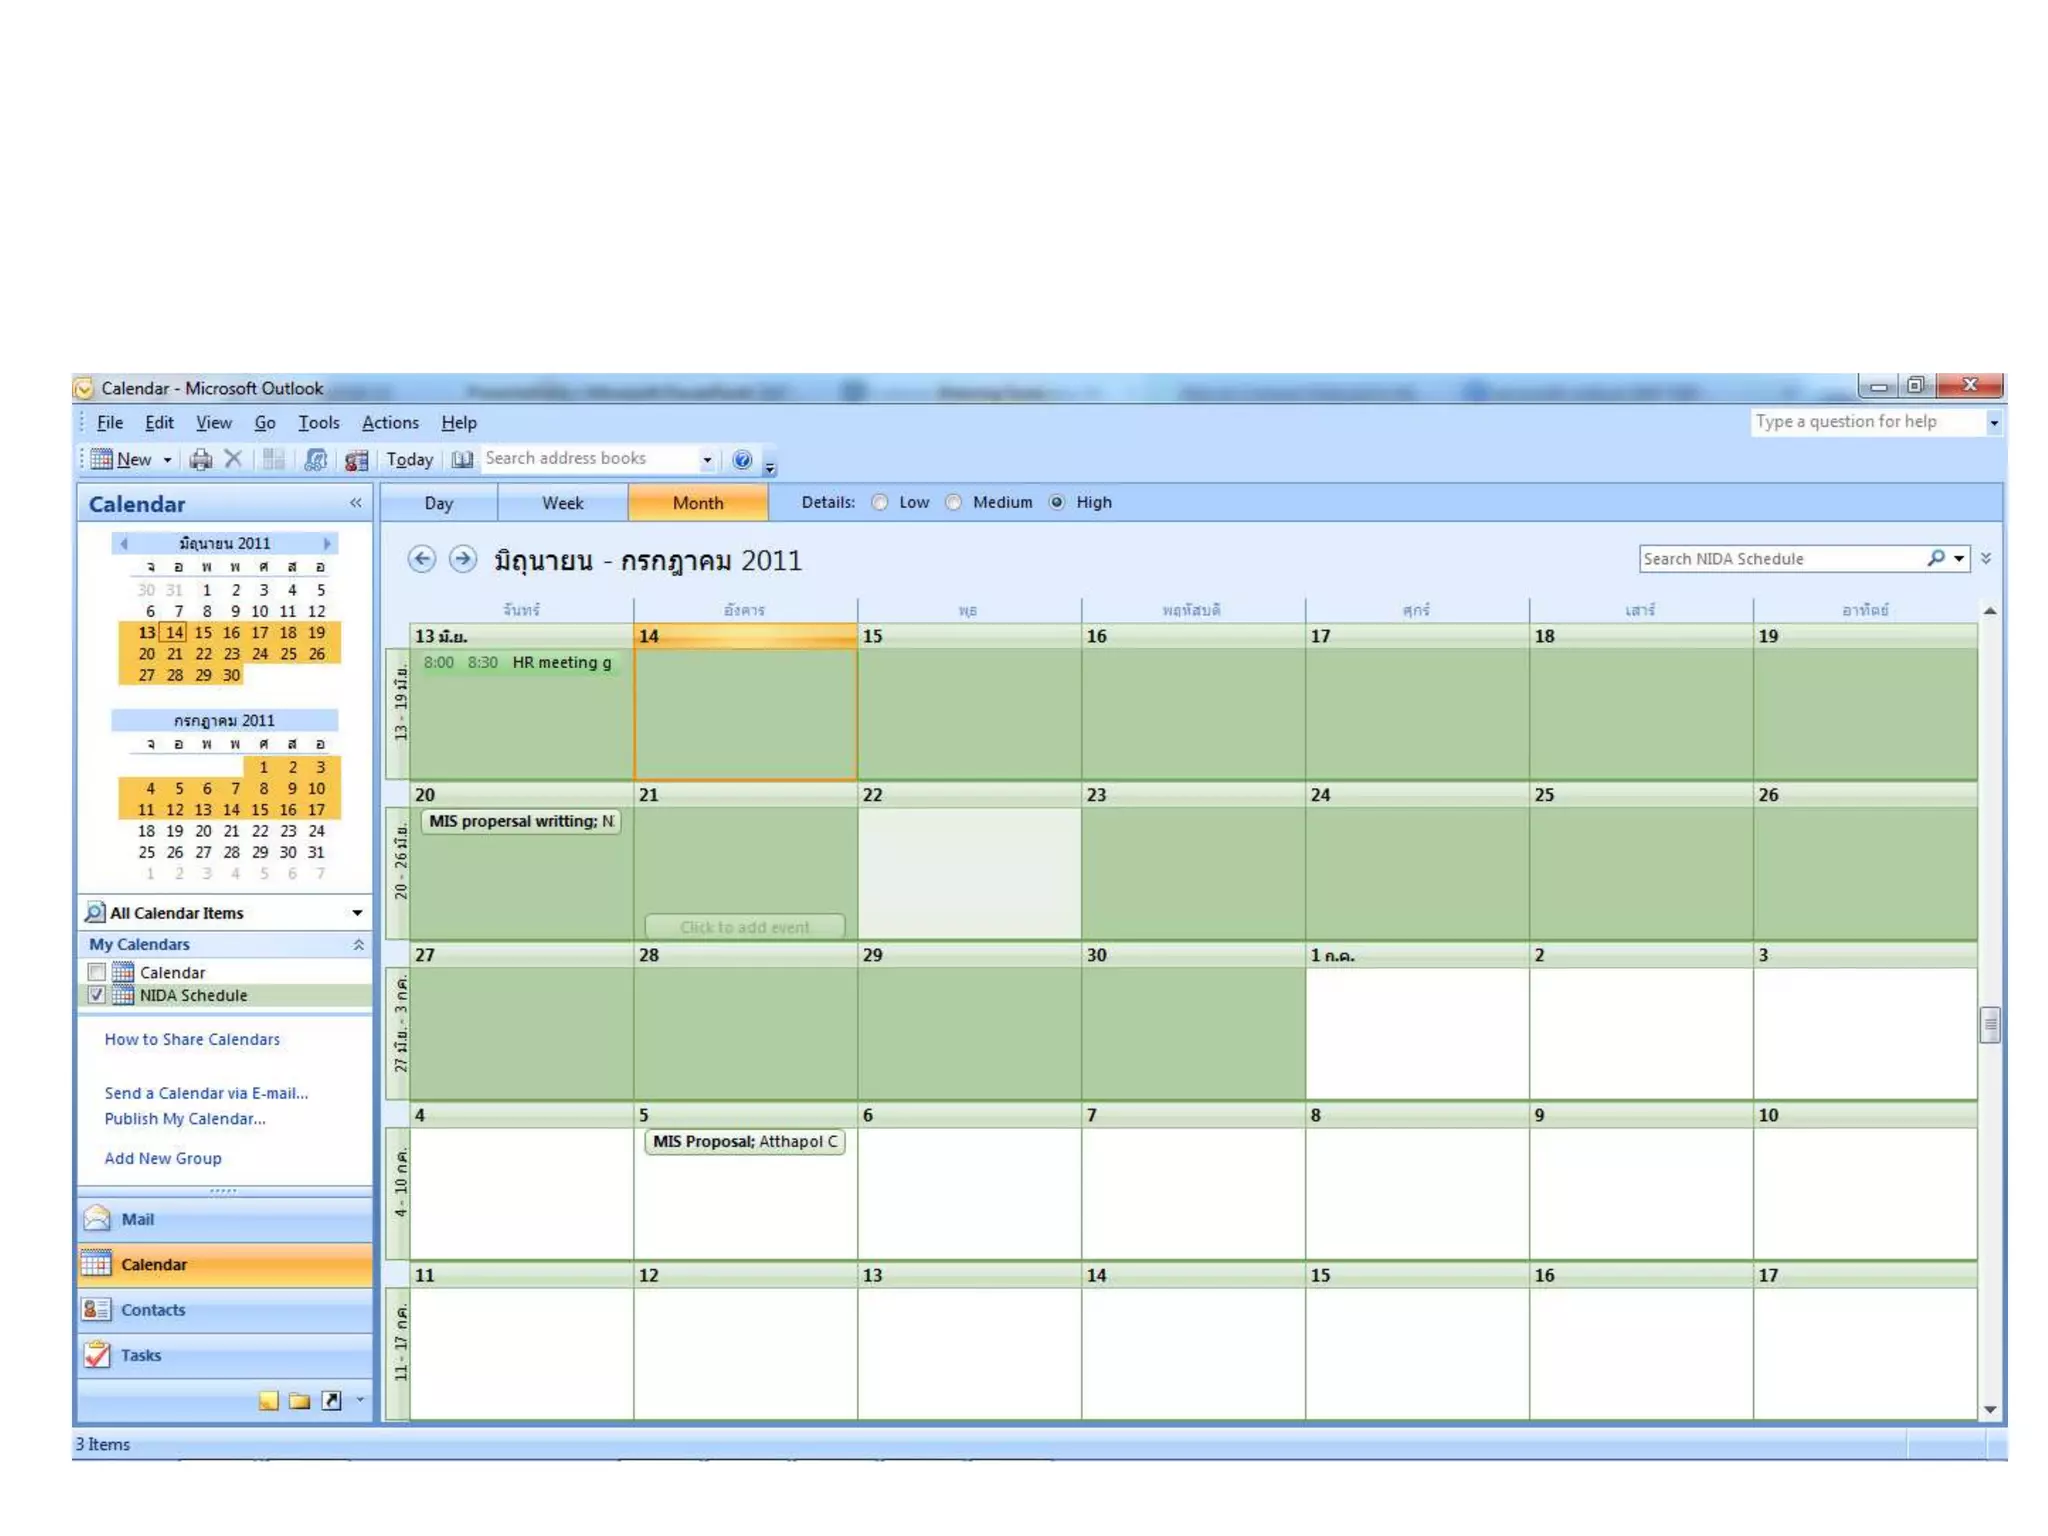The width and height of the screenshot is (2048, 1536).
Task: Open the Address Book icon
Action: pos(462,459)
